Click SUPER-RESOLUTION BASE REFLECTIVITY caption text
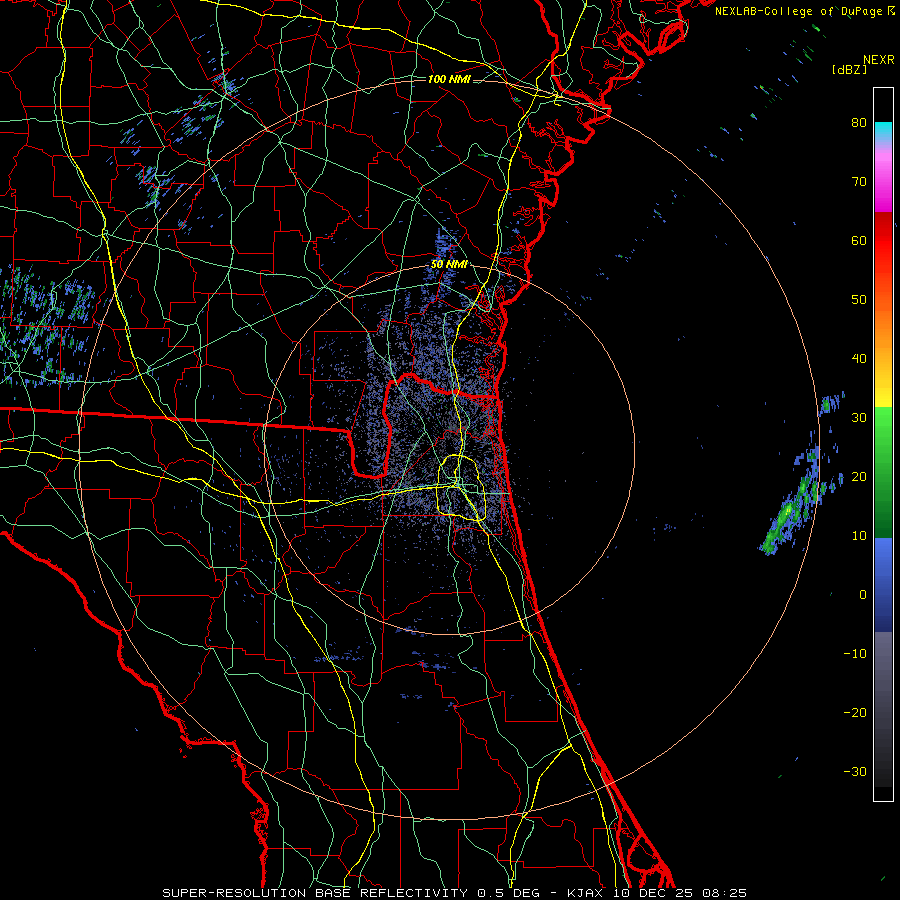900x900 pixels. (315, 893)
